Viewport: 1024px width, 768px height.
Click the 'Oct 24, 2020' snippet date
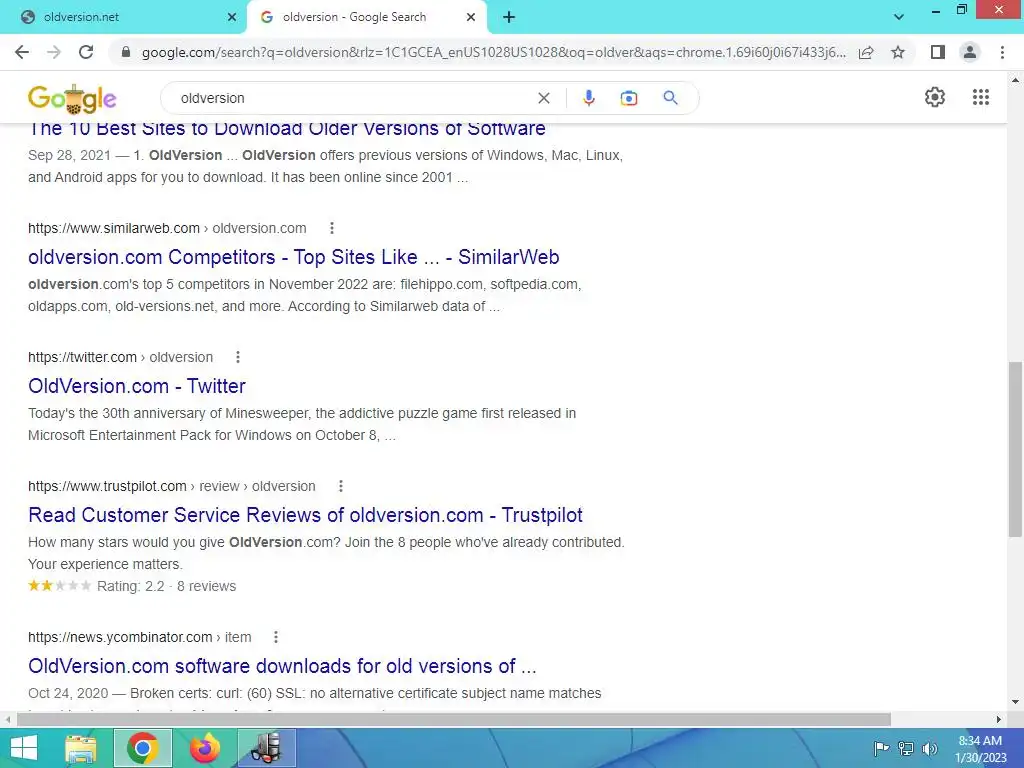pos(68,693)
